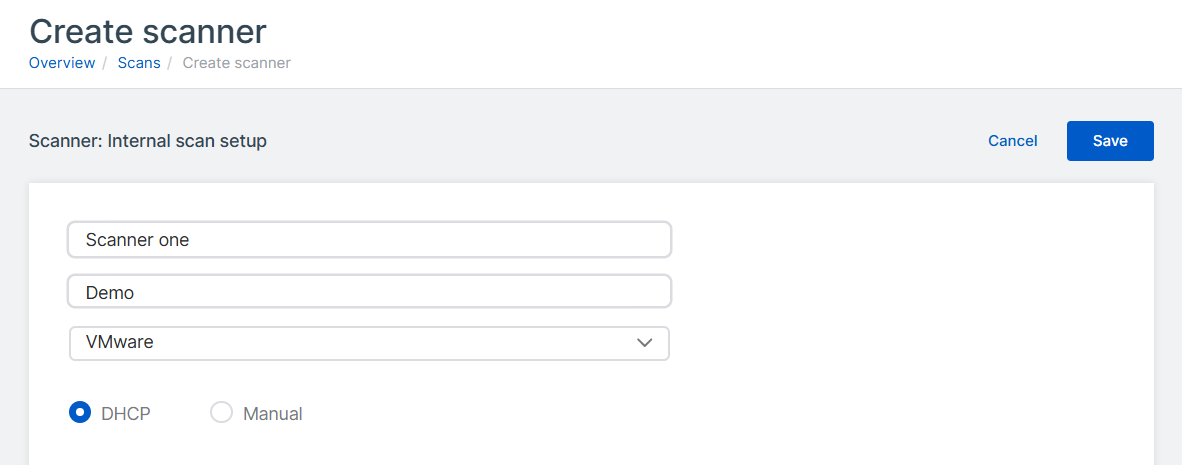Go to Overview via the breadcrumb
The height and width of the screenshot is (465, 1182).
tap(62, 63)
